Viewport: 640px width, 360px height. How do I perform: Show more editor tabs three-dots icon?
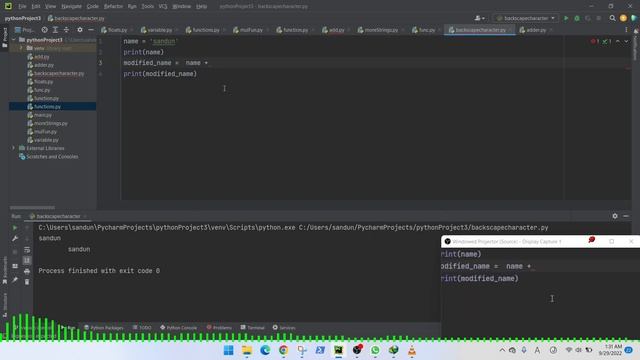626,30
